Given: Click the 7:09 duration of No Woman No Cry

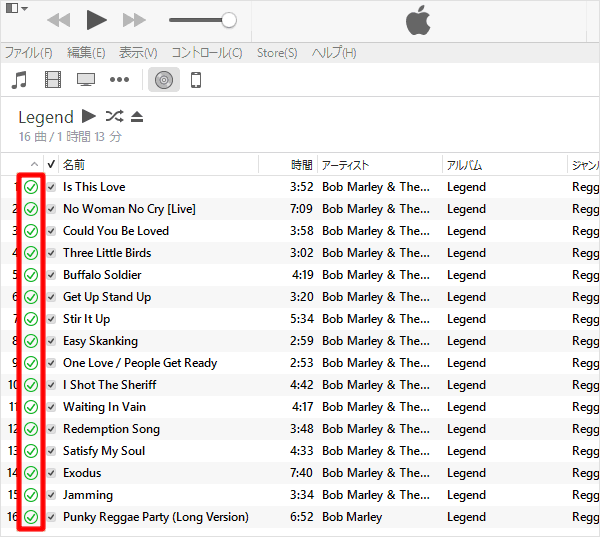Looking at the screenshot, I should (301, 209).
